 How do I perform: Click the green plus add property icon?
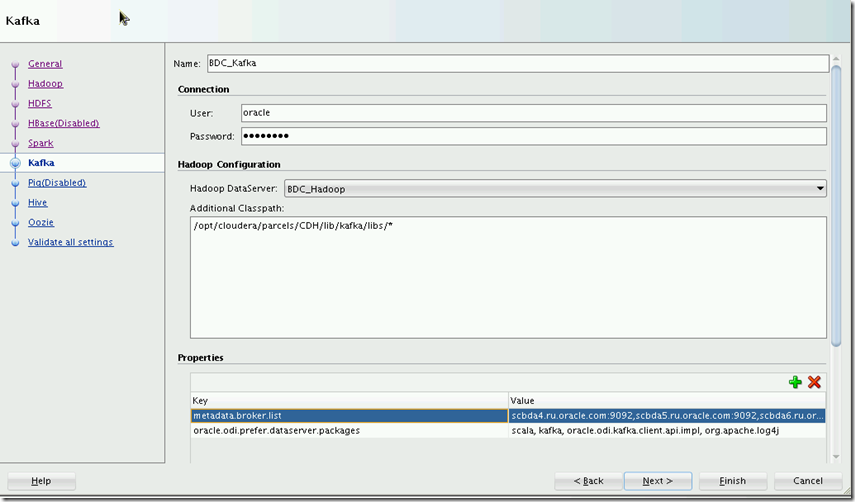coord(795,382)
